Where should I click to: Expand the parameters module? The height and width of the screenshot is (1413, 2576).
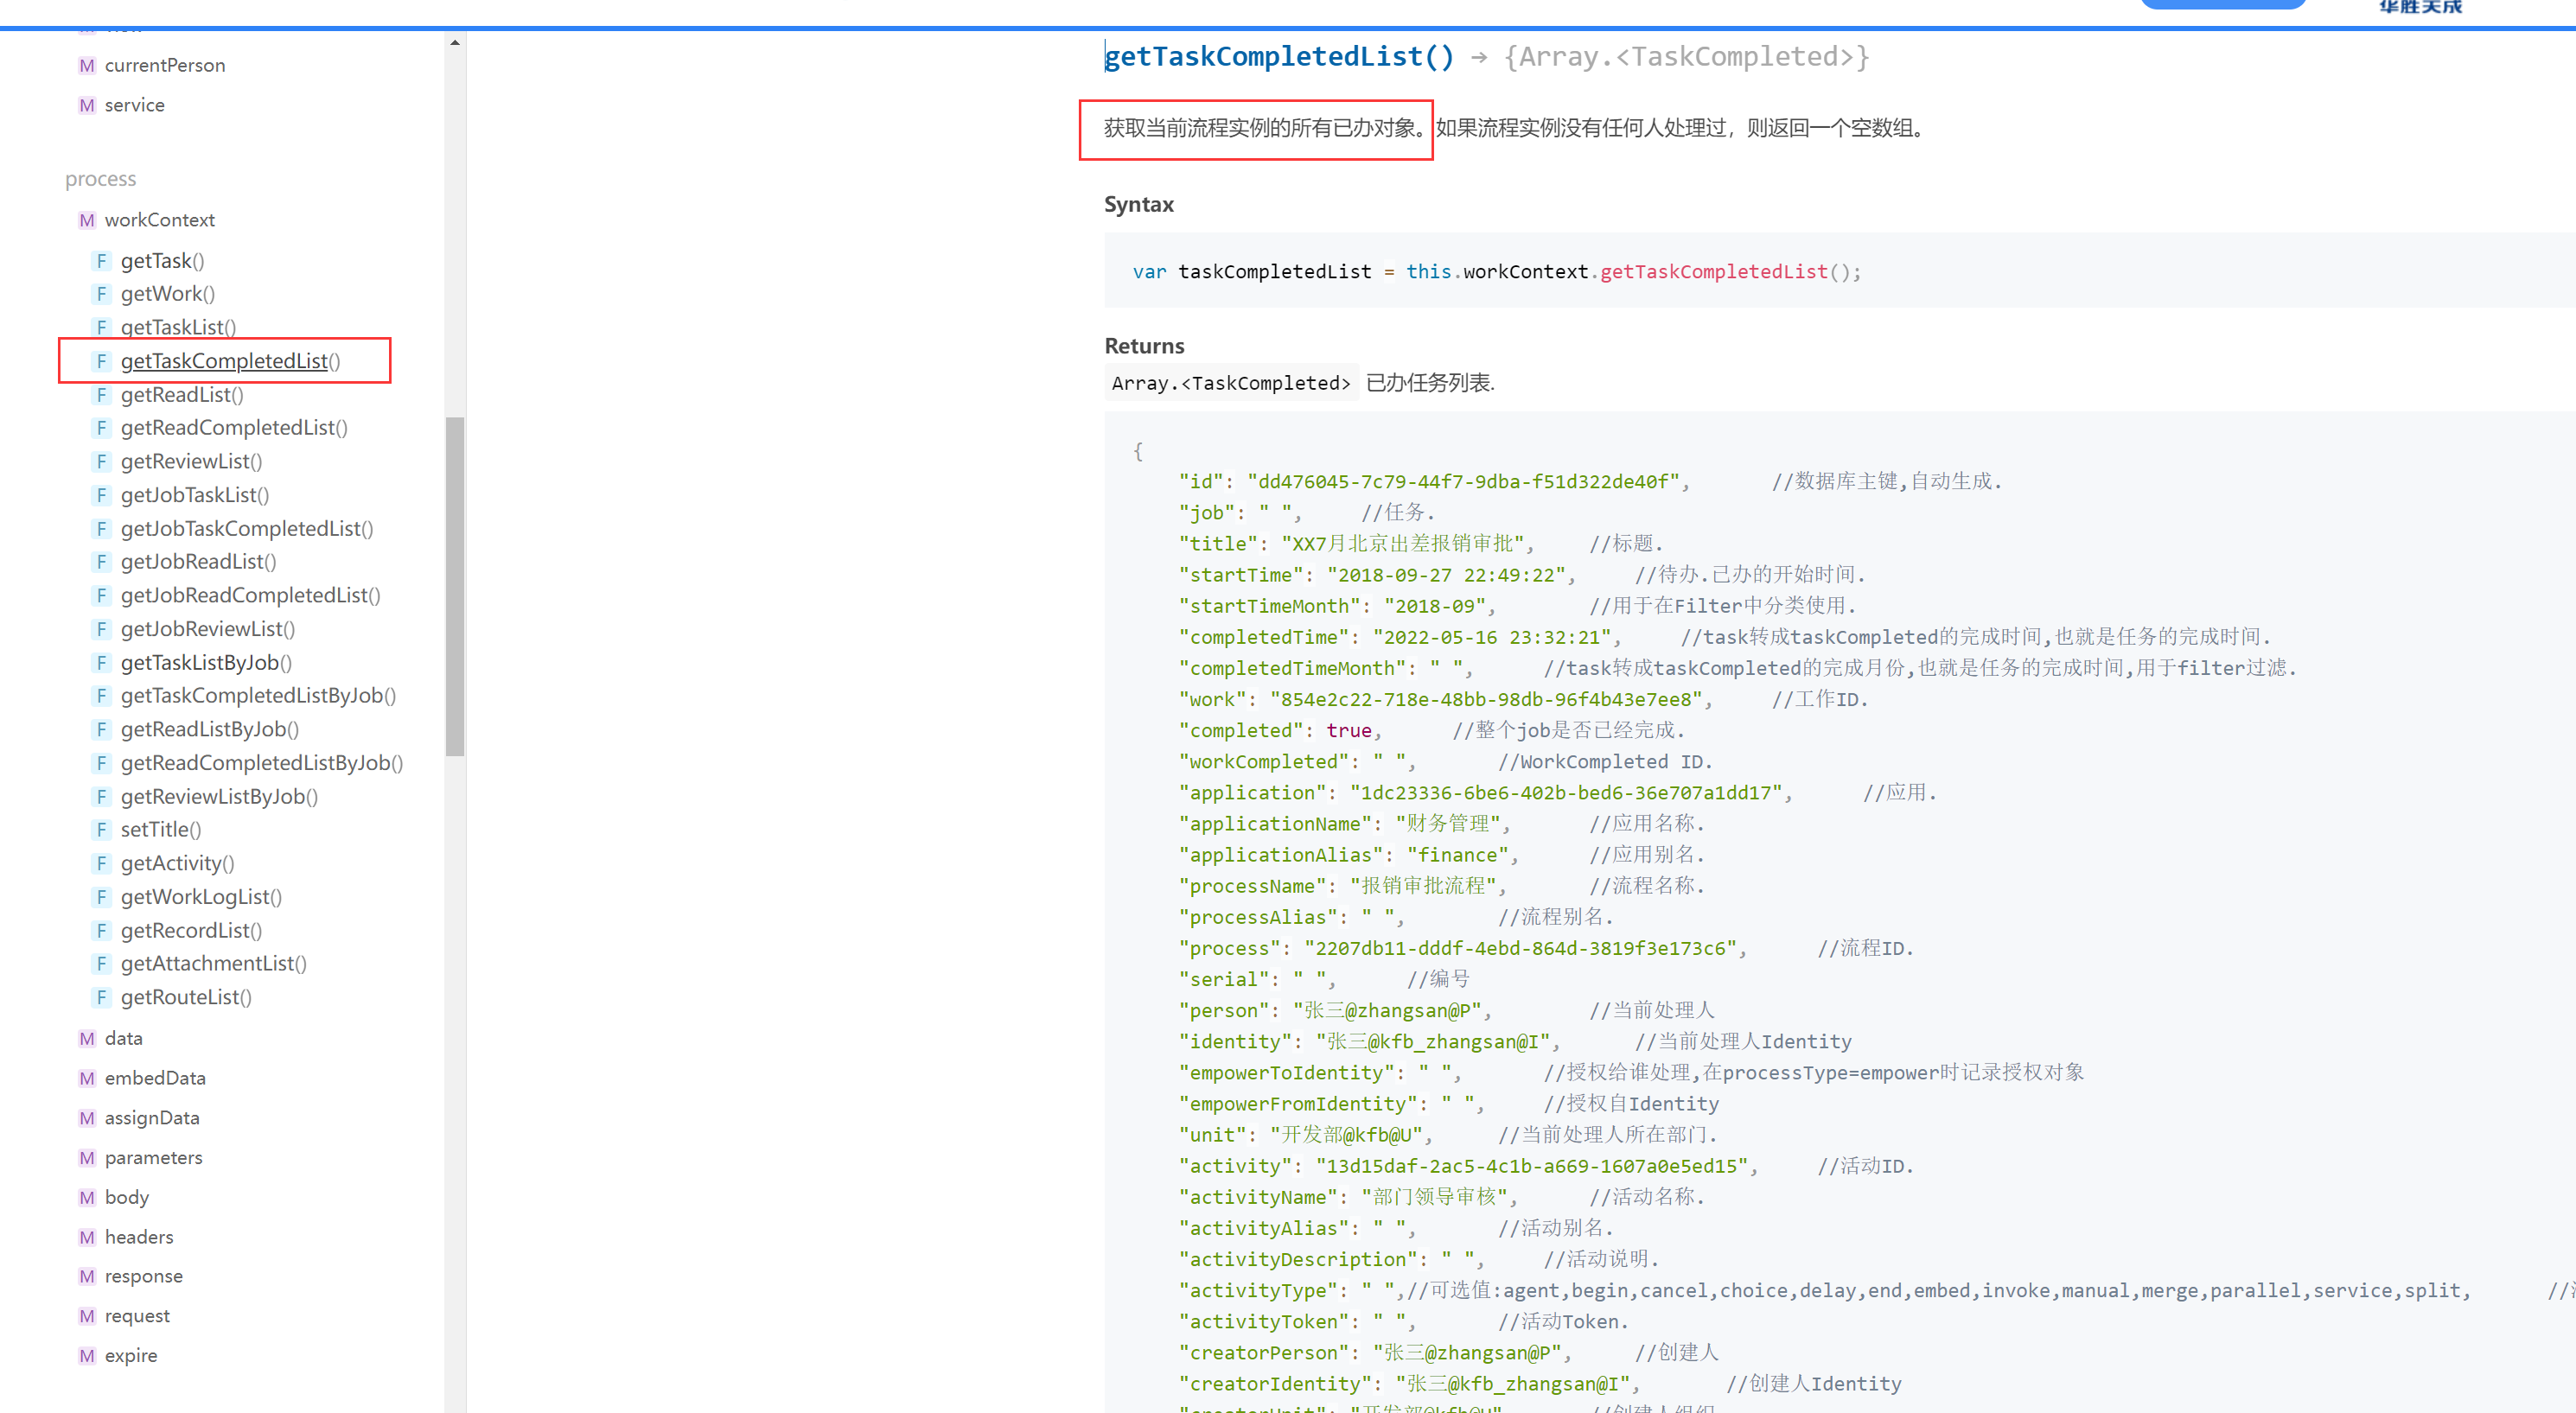click(153, 1157)
